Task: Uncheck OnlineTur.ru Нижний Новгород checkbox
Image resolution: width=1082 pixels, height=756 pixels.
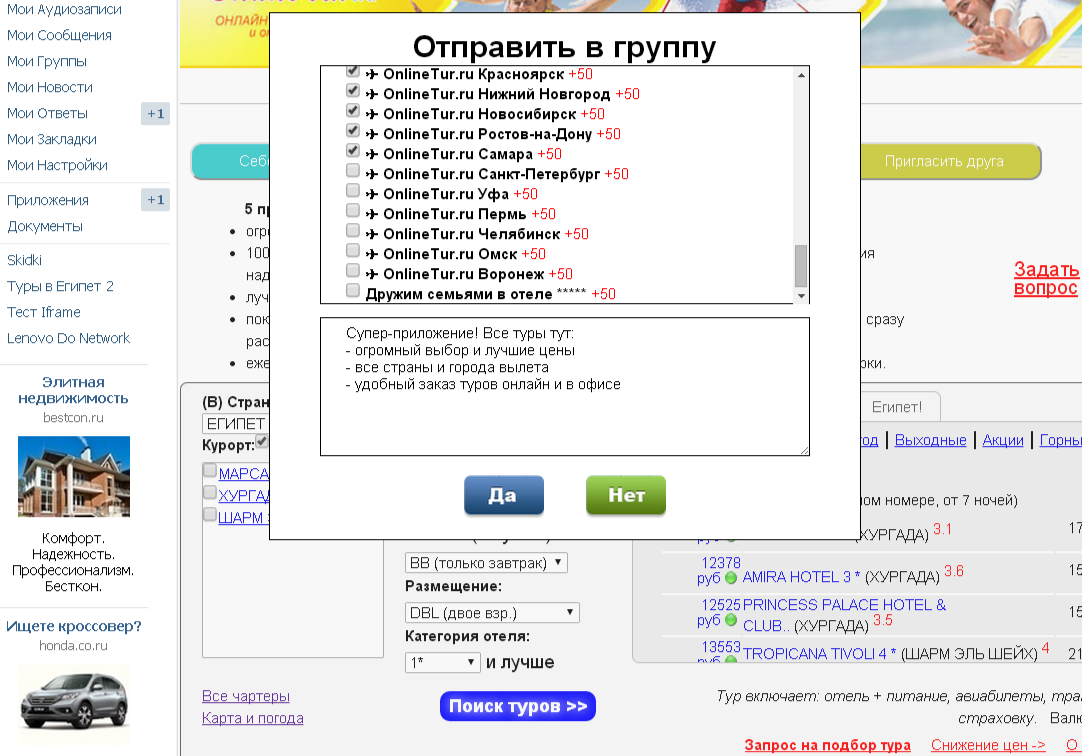Action: click(x=353, y=90)
